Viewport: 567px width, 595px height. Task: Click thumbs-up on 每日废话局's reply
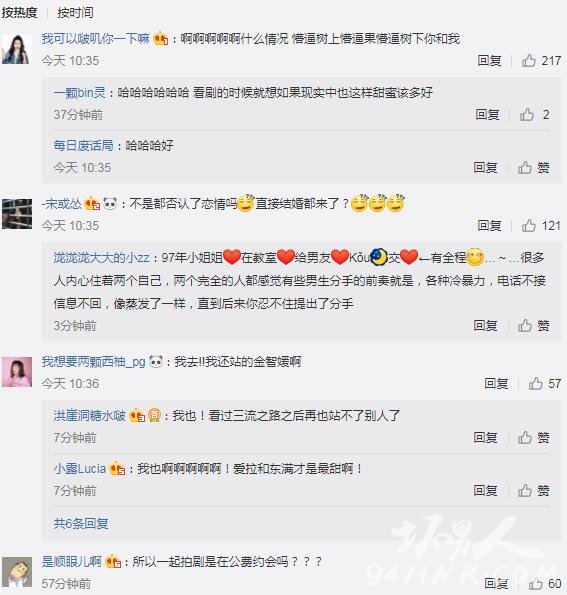pyautogui.click(x=534, y=168)
